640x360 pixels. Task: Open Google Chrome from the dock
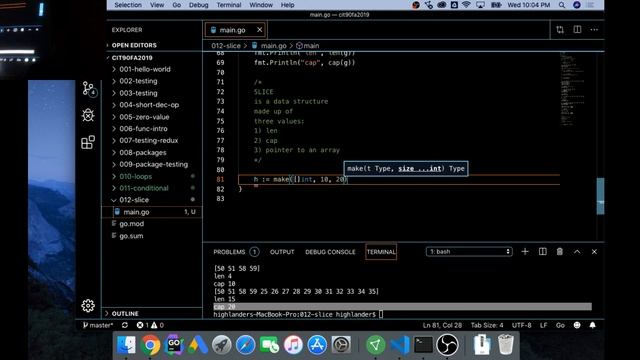click(150, 345)
